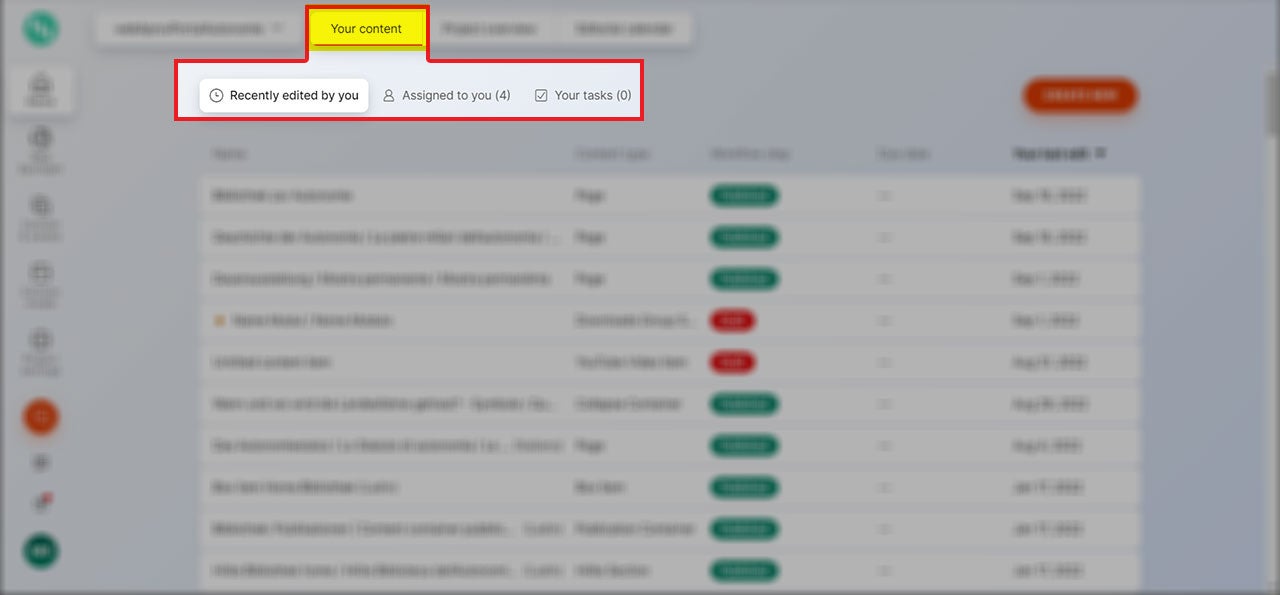Click the vertical scrollbar on the right edge
The image size is (1280, 595).
point(1272,110)
